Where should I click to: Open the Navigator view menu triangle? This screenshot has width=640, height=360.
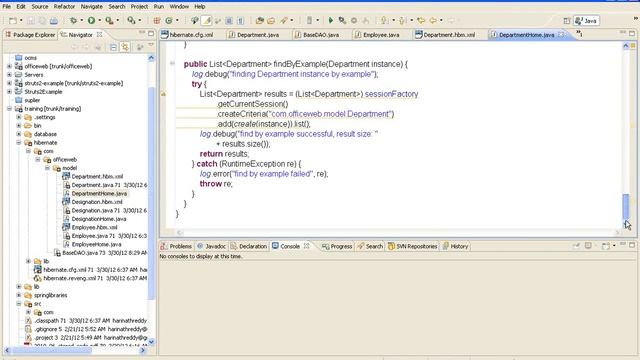[151, 45]
